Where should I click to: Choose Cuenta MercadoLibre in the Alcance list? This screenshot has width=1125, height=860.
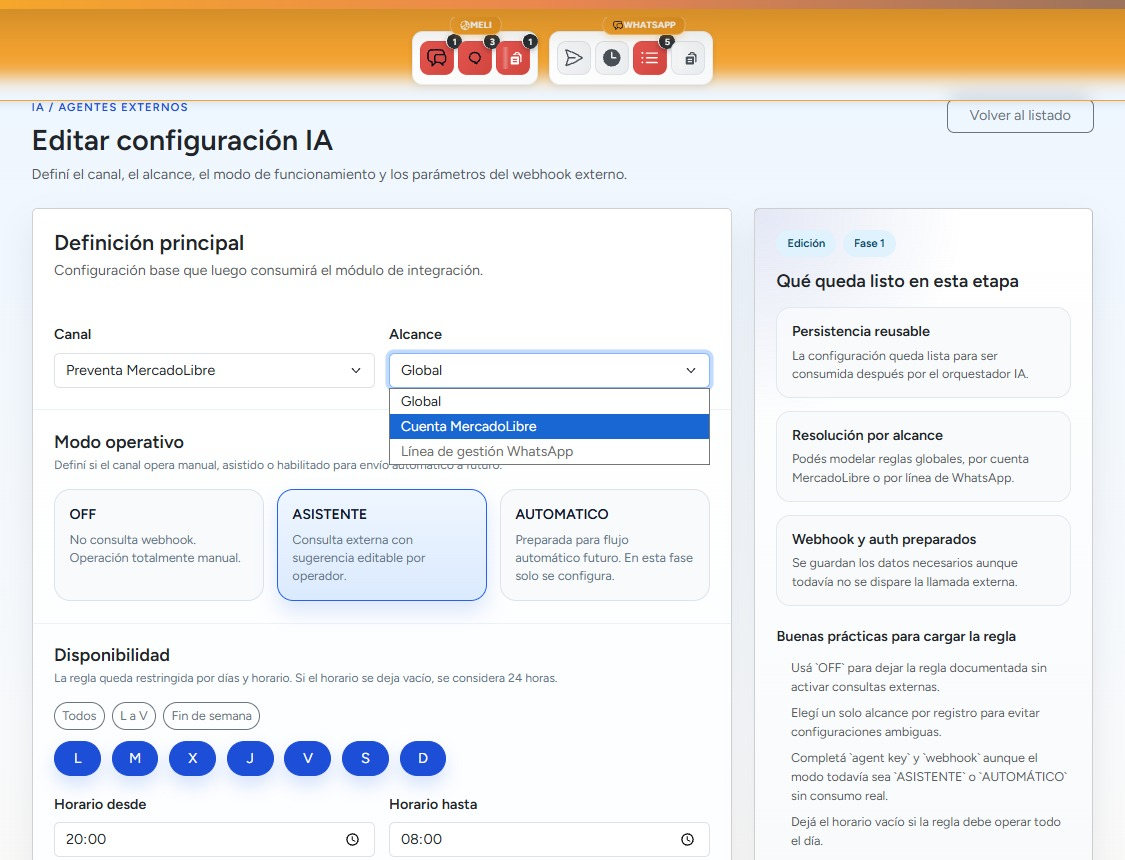[x=549, y=426]
